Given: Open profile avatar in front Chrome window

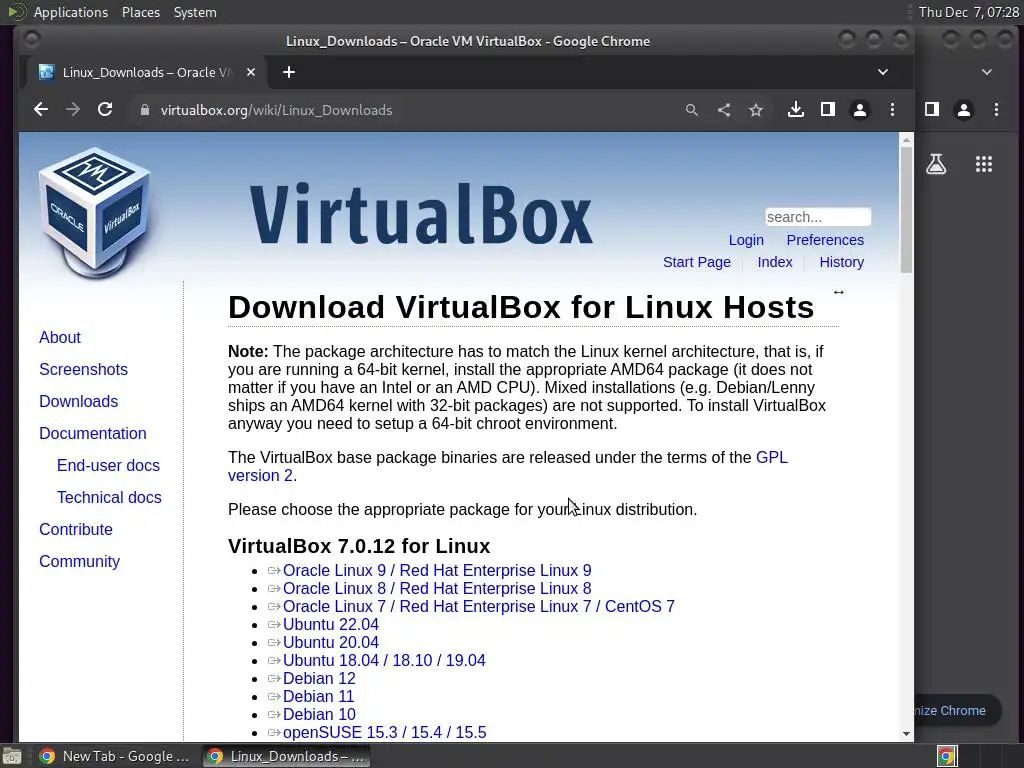Looking at the screenshot, I should [x=860, y=110].
